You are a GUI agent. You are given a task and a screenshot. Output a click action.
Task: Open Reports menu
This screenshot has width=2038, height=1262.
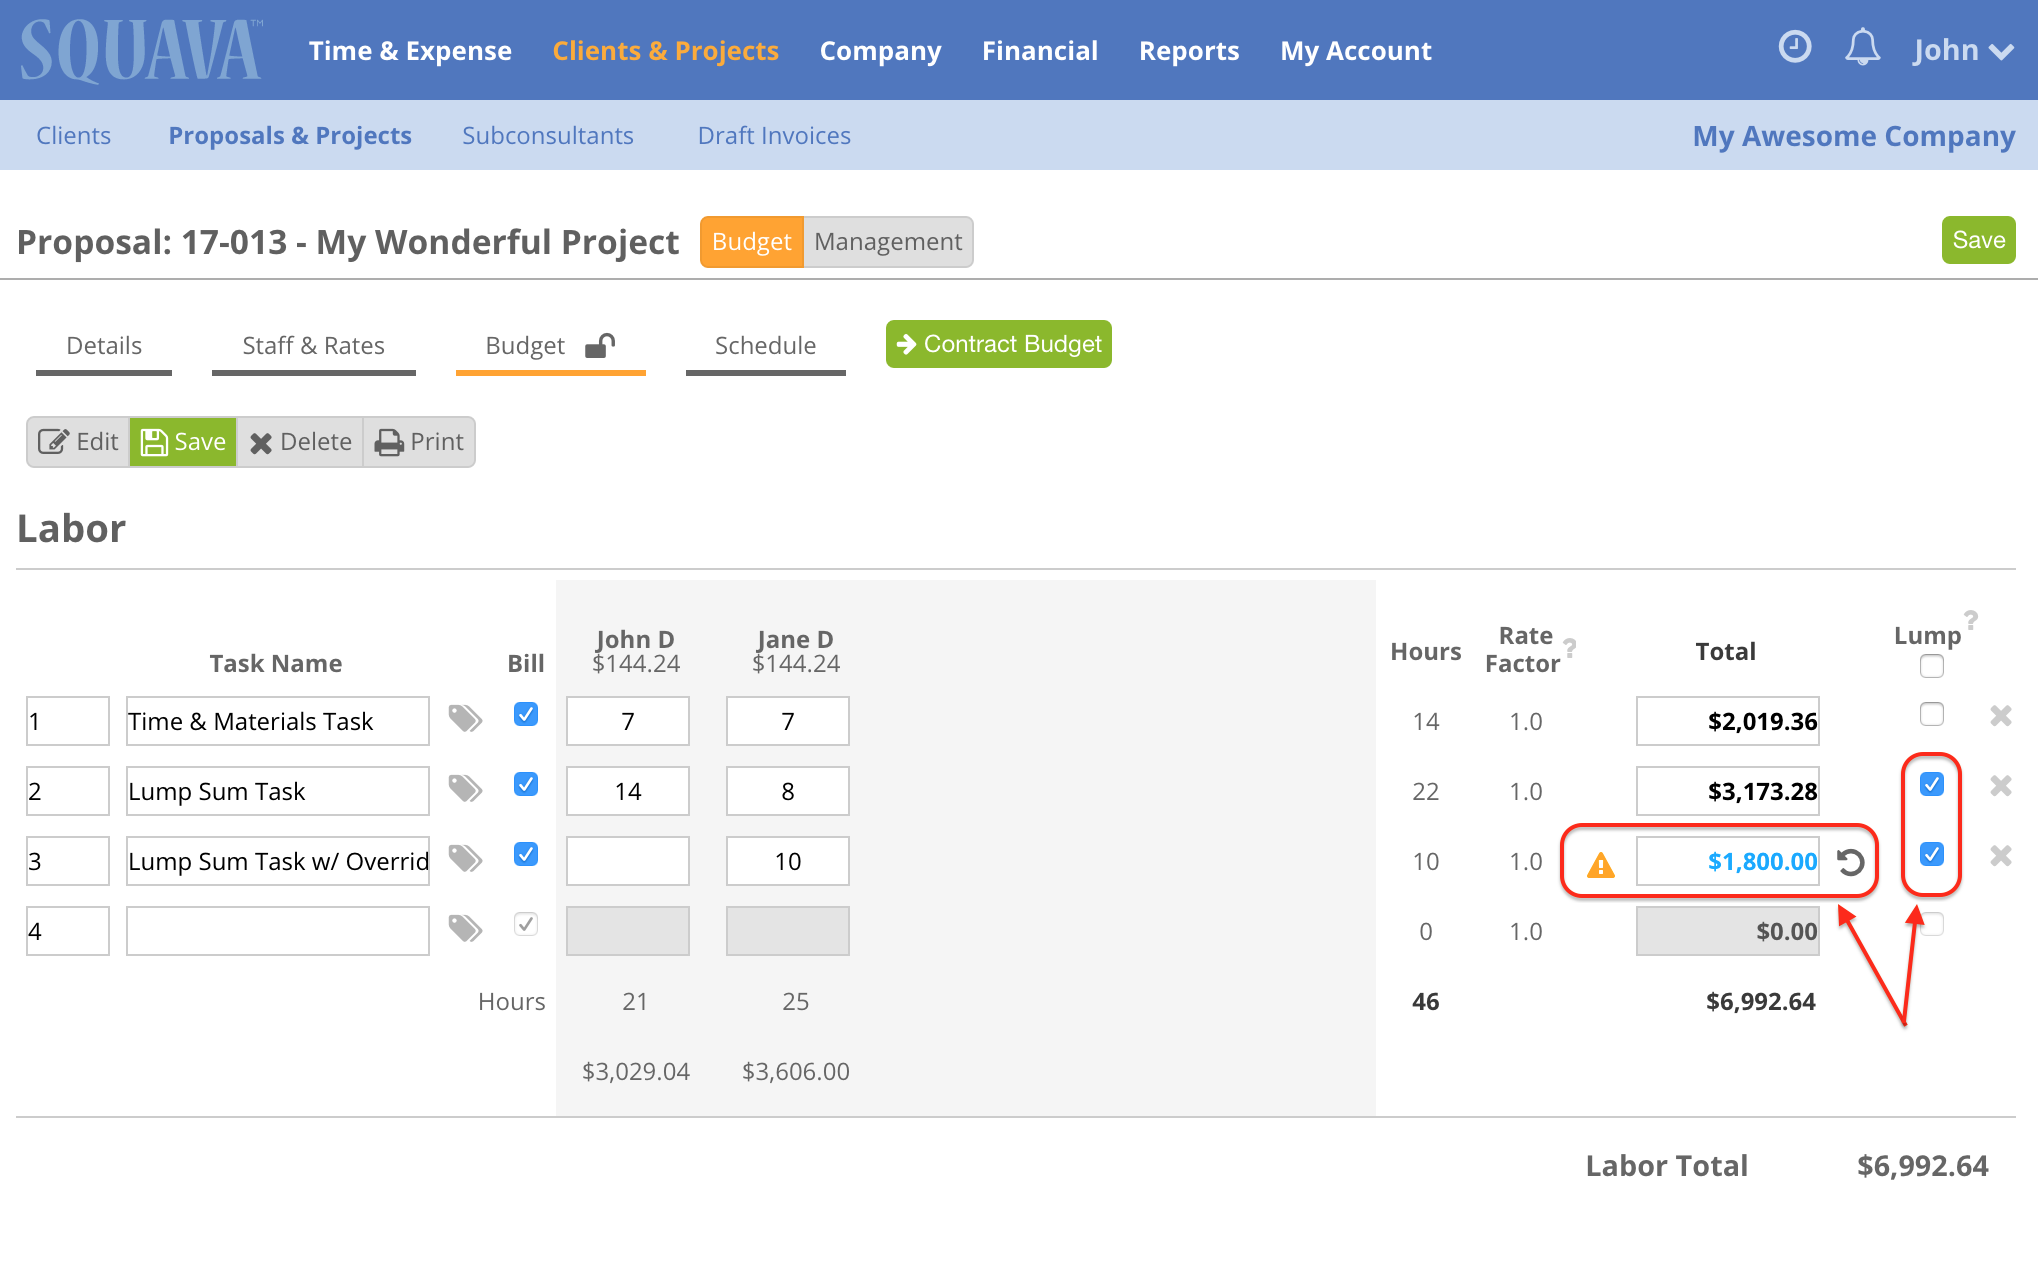(1189, 51)
